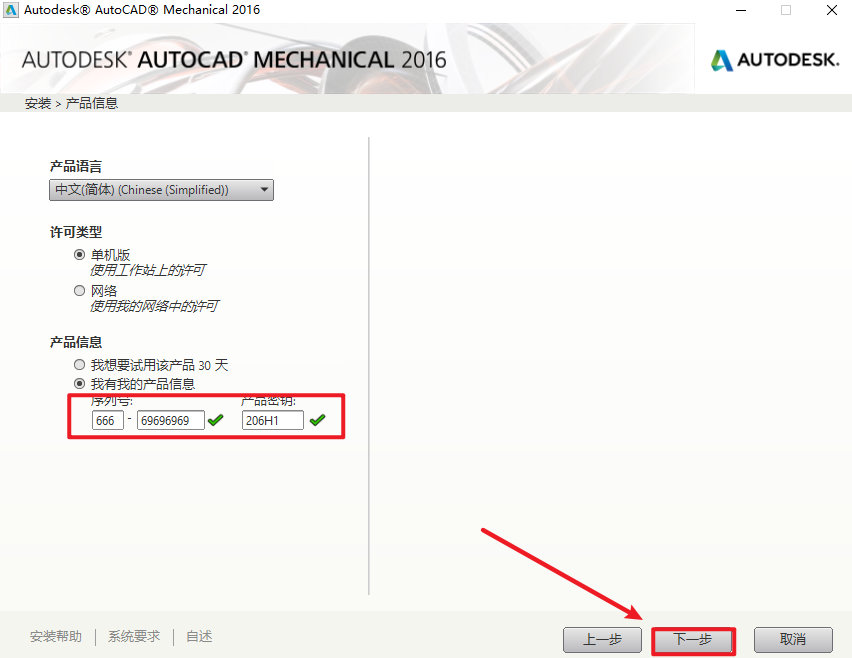
Task: Open the 系统要求 link
Action: (x=134, y=636)
